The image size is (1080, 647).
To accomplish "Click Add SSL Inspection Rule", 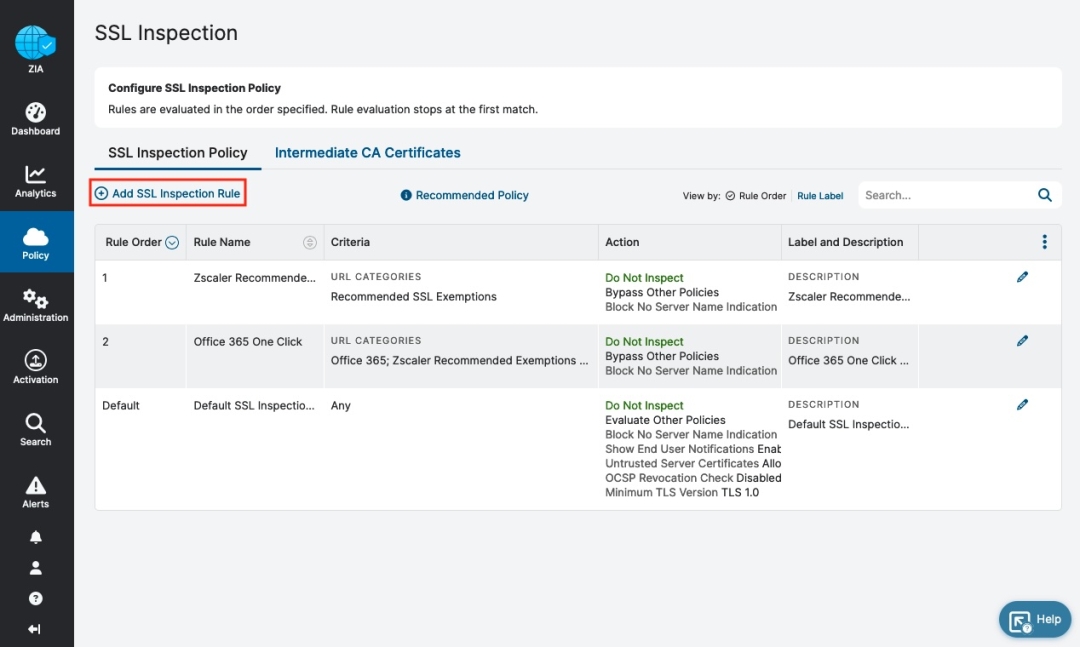I will (x=168, y=194).
